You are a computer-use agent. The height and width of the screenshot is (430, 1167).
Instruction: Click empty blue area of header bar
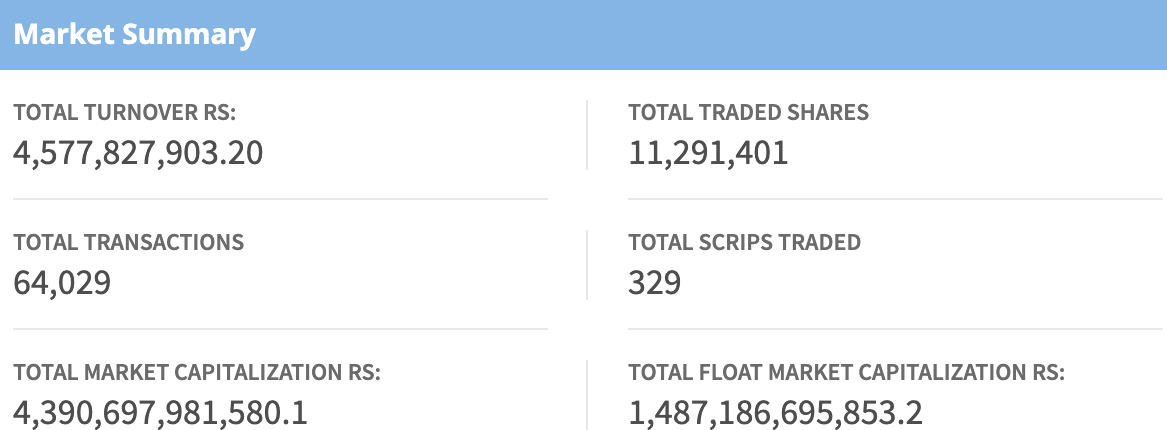[700, 35]
